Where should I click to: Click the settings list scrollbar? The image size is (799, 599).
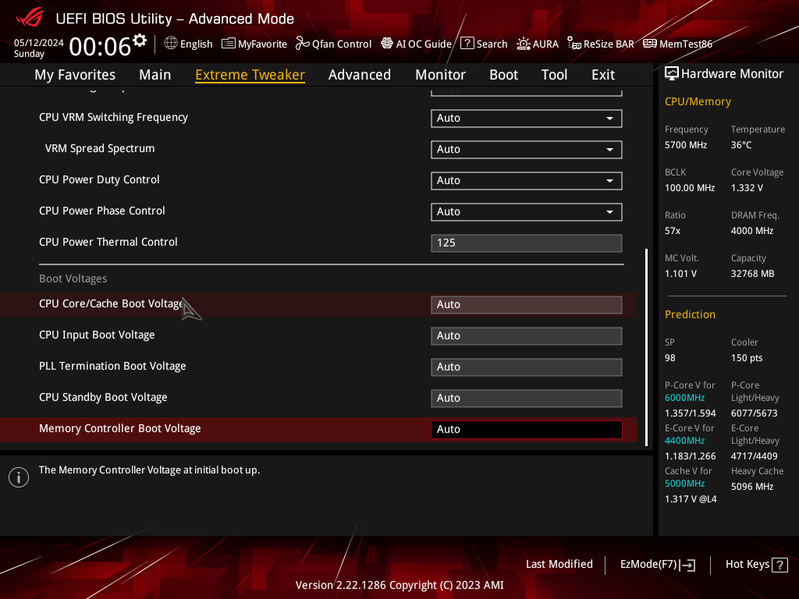pyautogui.click(x=646, y=347)
